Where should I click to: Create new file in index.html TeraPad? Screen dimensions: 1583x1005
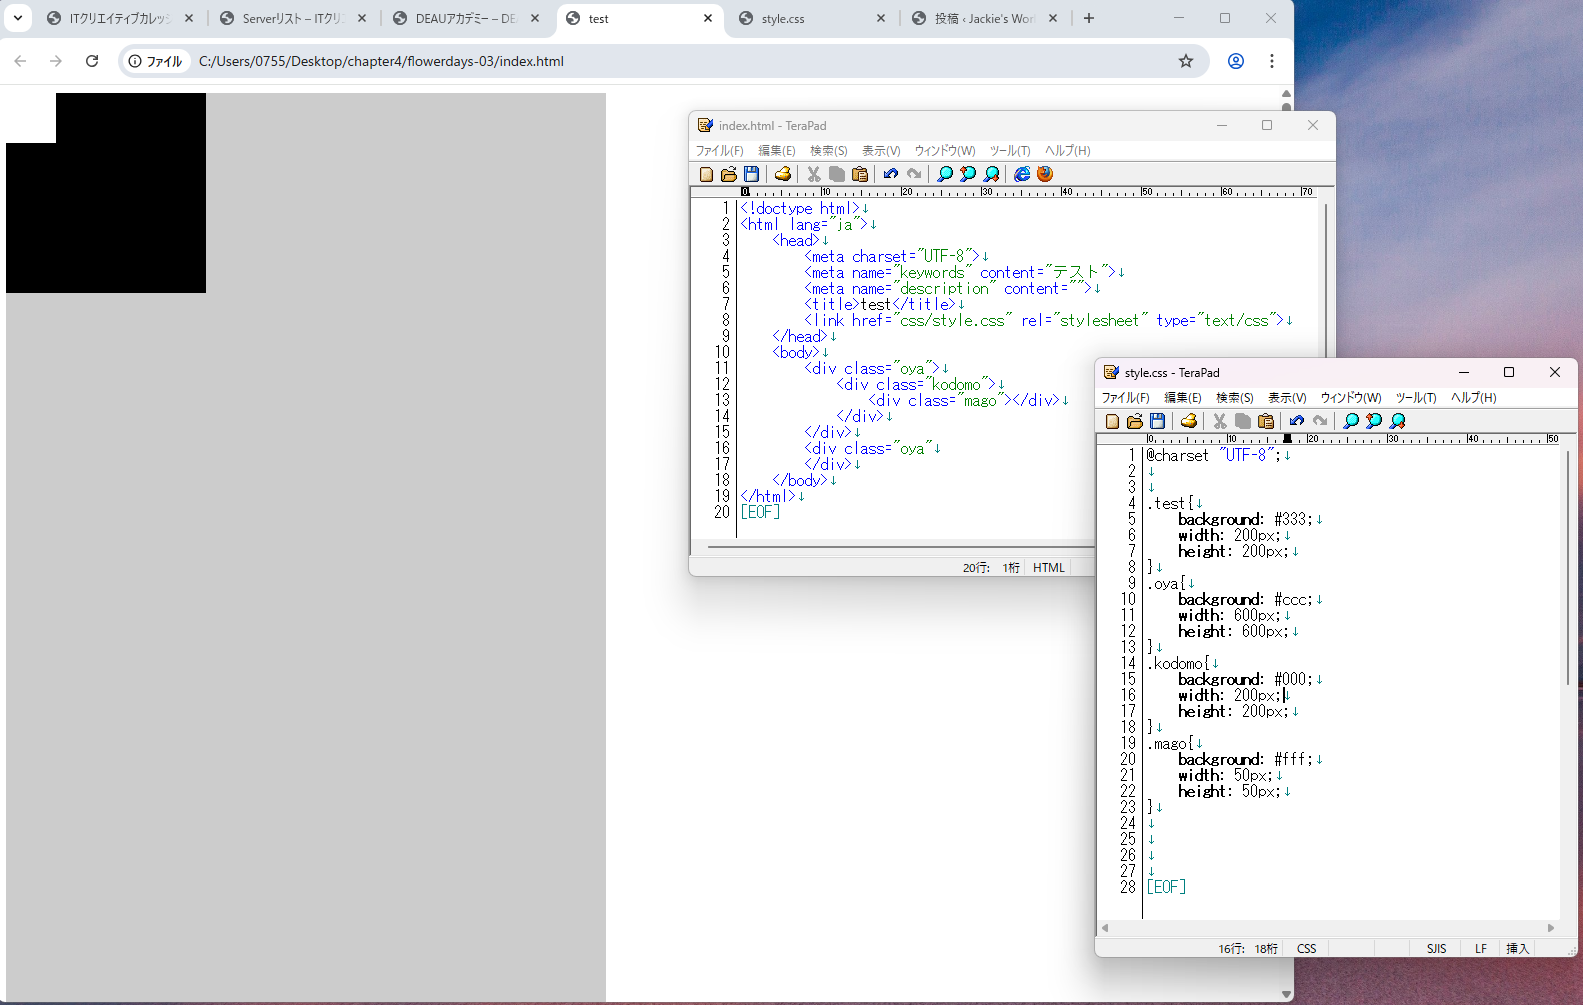[x=707, y=174]
